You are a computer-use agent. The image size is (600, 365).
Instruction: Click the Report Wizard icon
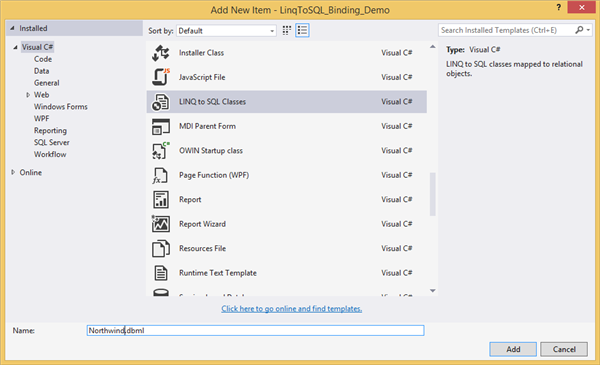click(161, 224)
